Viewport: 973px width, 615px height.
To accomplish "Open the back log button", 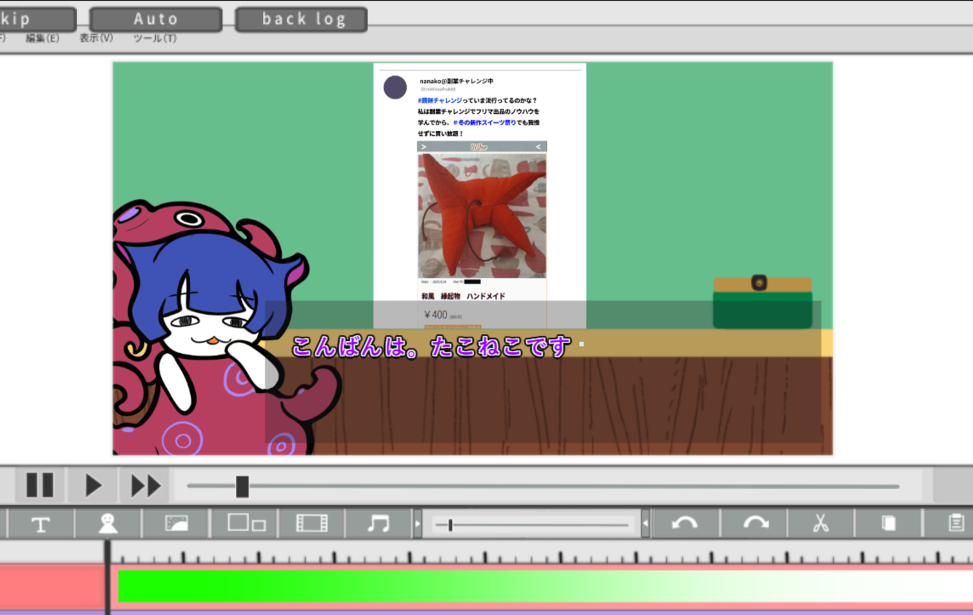I will click(302, 19).
